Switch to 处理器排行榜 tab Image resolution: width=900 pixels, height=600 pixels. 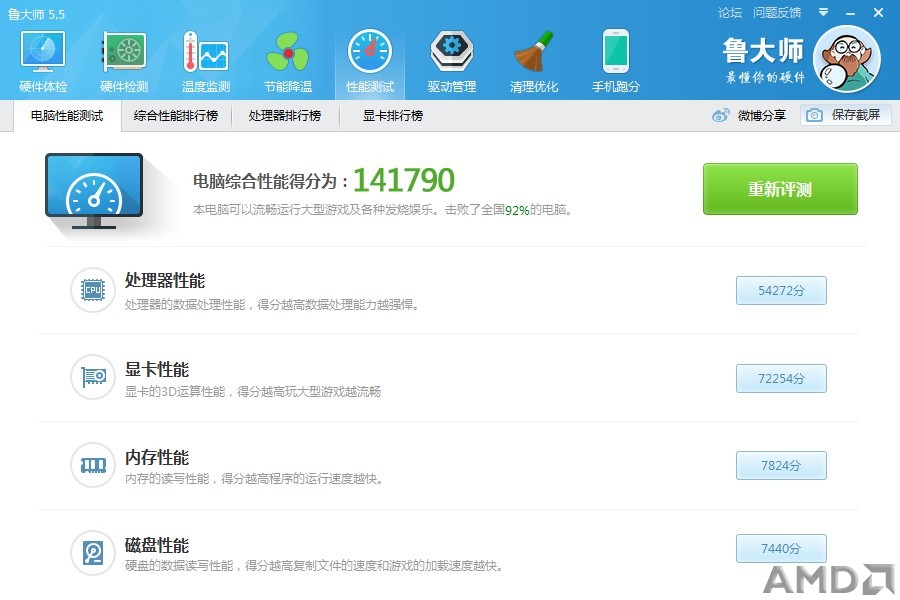[x=285, y=116]
